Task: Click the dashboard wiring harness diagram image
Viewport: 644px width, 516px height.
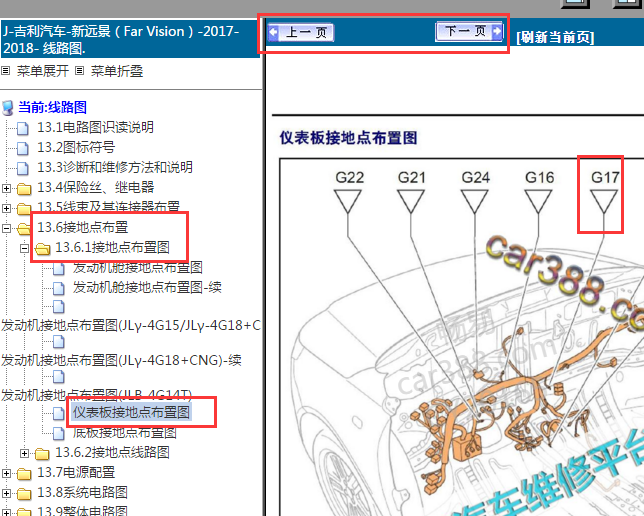Action: (x=462, y=337)
